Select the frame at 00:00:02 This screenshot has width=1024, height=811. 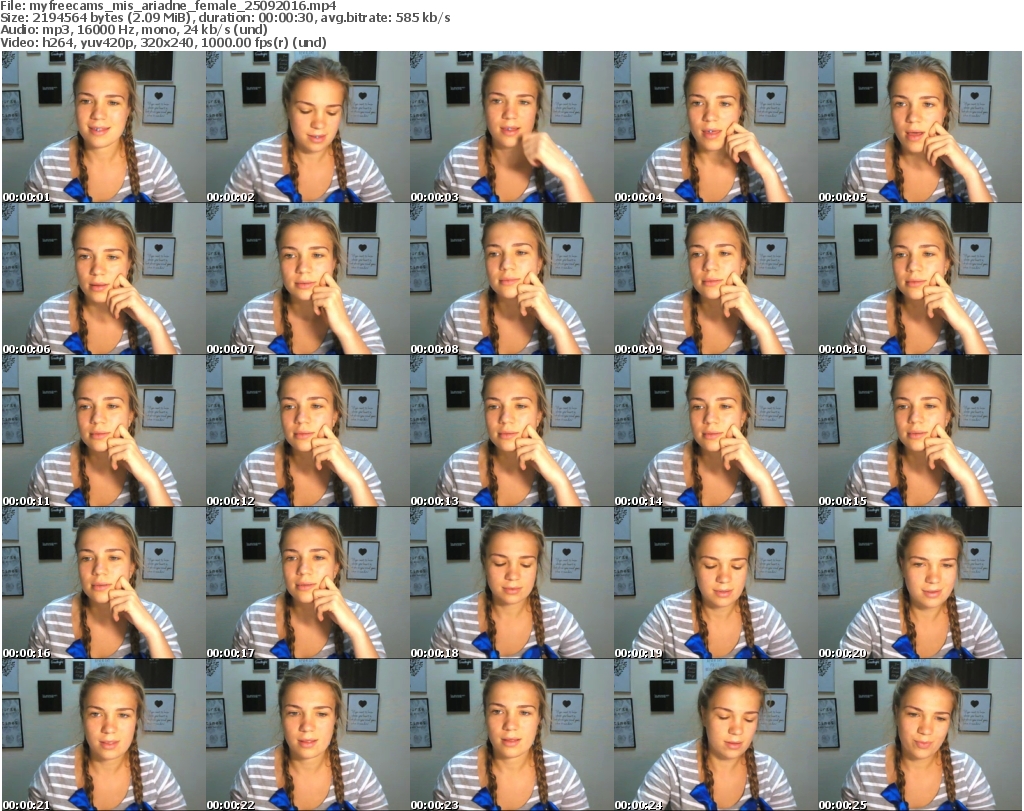(x=306, y=127)
